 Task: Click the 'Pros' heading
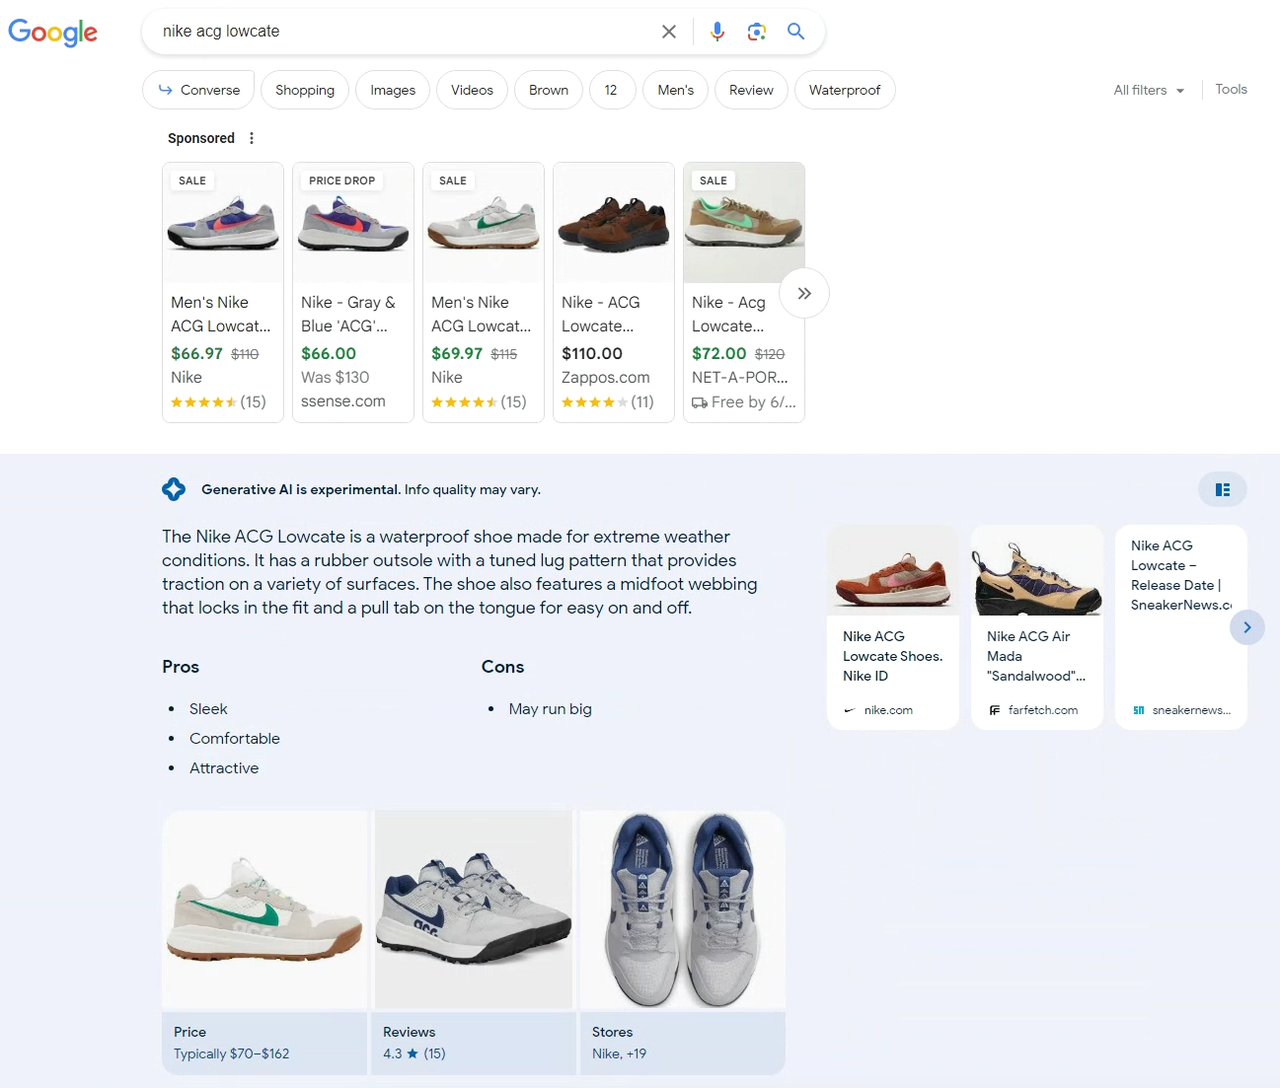tap(181, 667)
